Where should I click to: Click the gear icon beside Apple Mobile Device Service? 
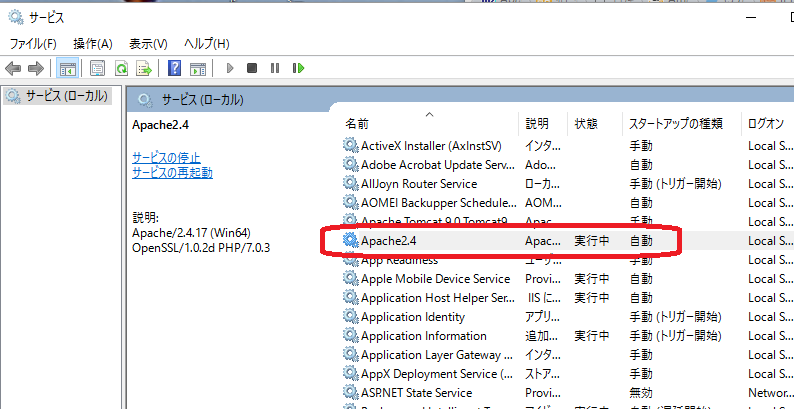[350, 278]
